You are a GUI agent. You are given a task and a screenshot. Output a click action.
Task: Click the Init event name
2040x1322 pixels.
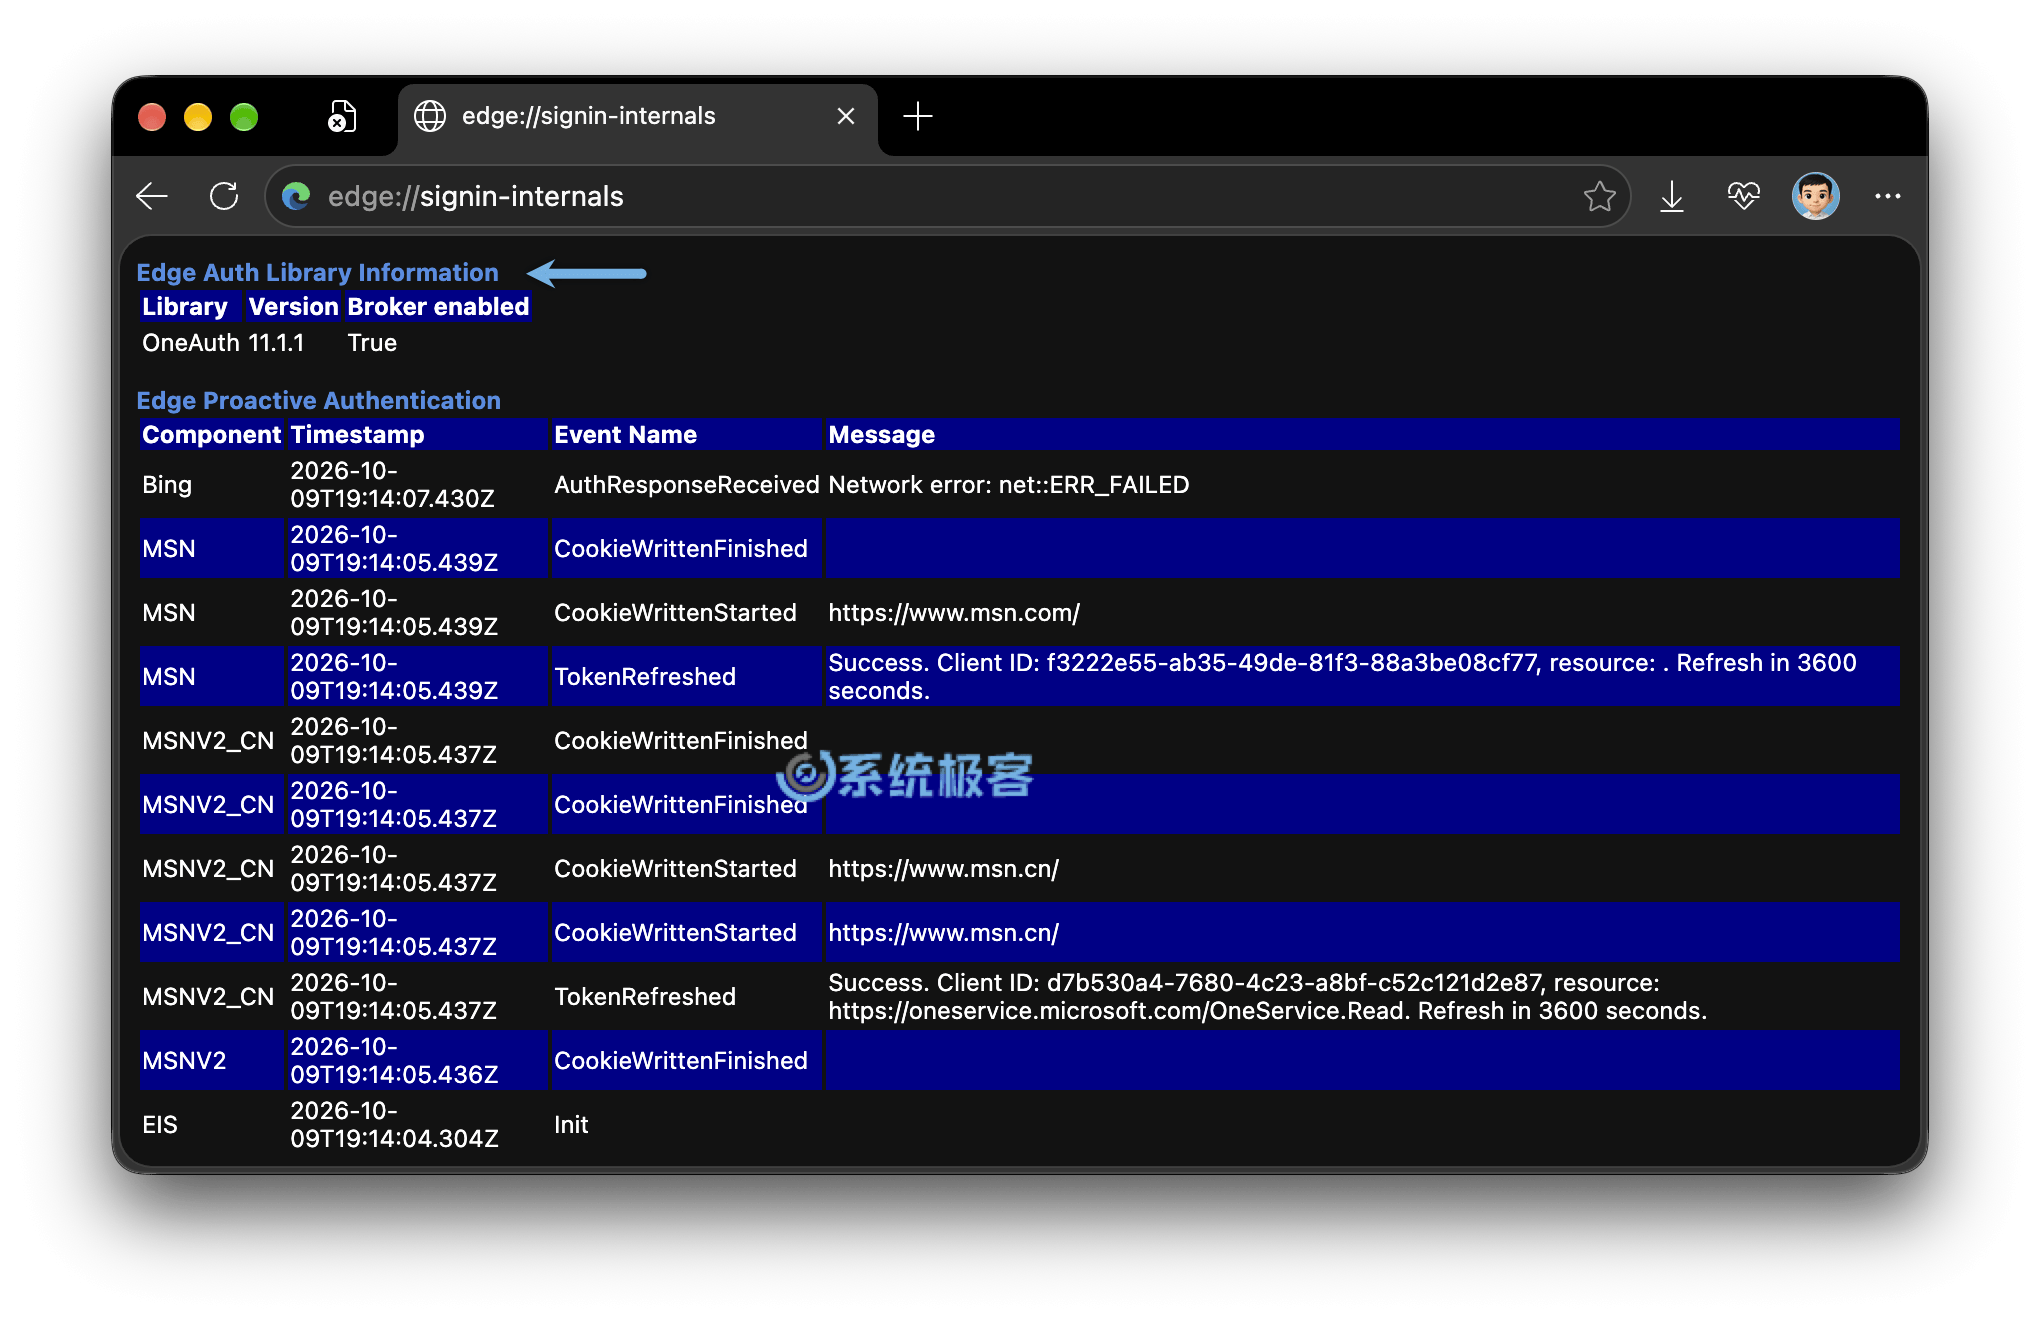point(571,1125)
